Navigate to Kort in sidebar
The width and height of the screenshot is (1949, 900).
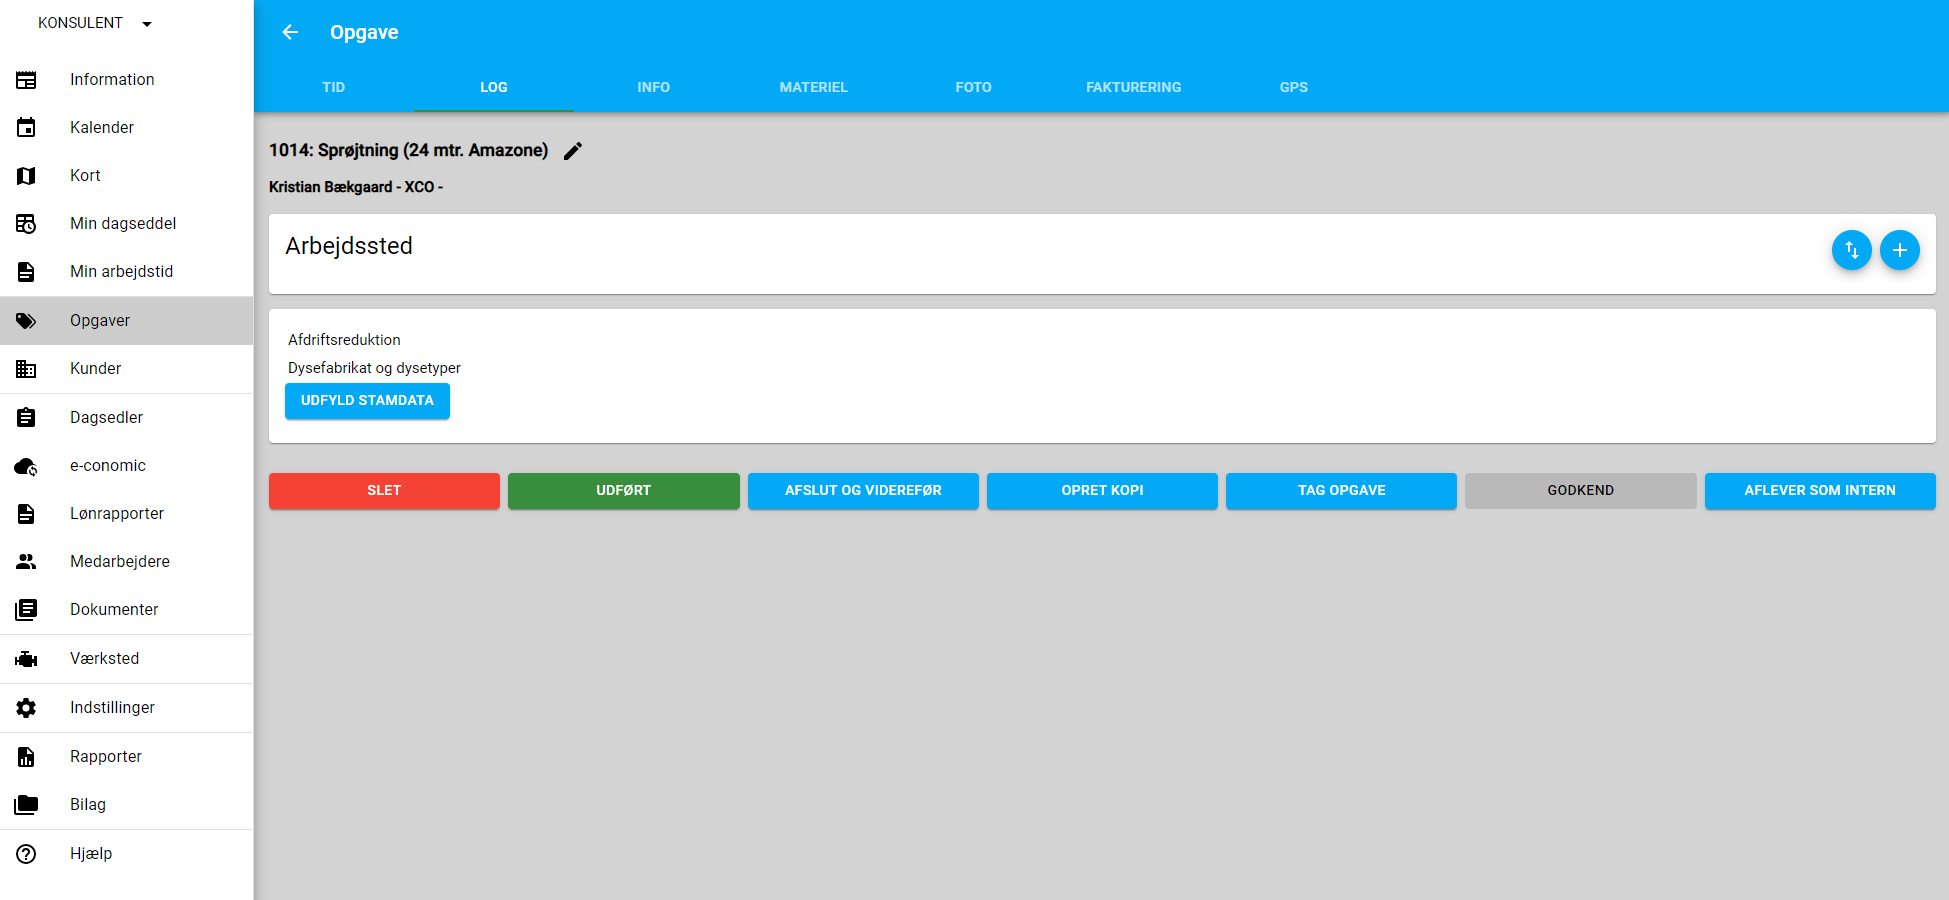[x=126, y=176]
